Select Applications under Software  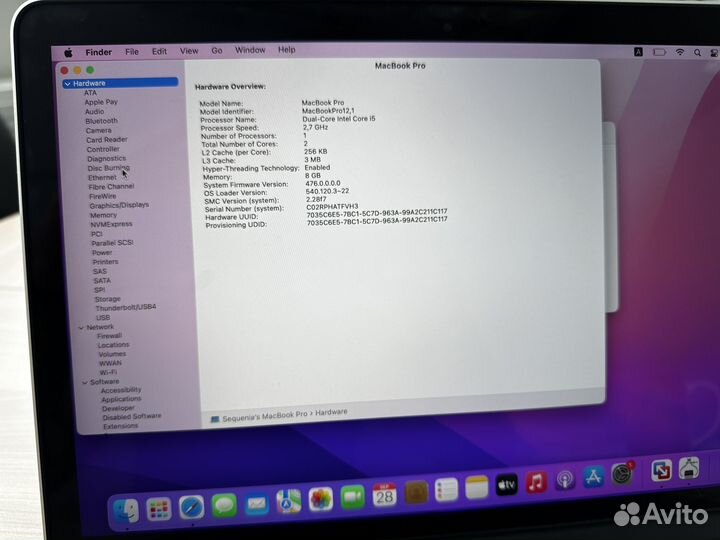tap(121, 399)
